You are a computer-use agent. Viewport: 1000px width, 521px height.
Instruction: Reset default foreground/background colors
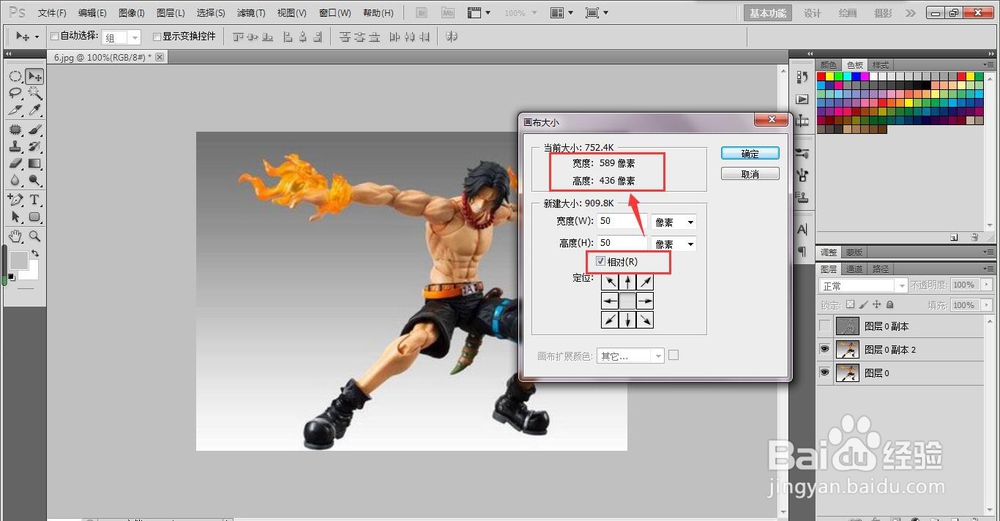pos(11,277)
